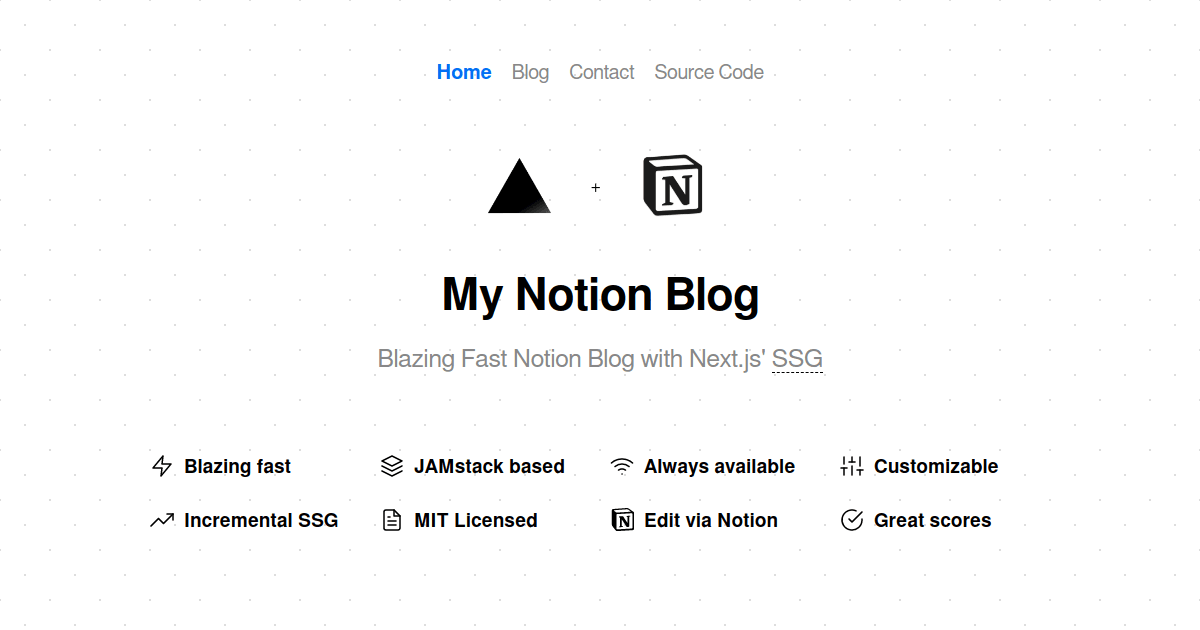Click the lightning bolt icon next to Blazing fast
This screenshot has height=630, width=1200.
coord(162,466)
